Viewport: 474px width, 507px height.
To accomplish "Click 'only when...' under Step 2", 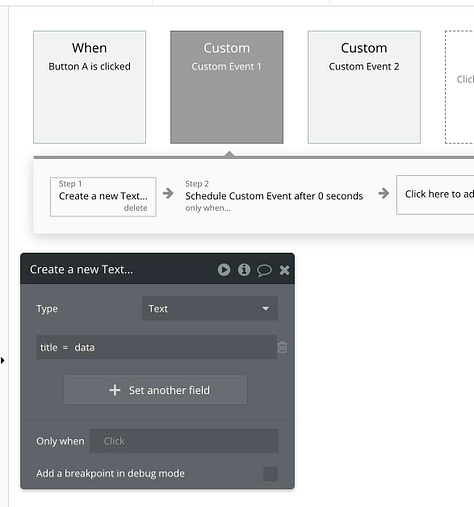I will (x=208, y=208).
